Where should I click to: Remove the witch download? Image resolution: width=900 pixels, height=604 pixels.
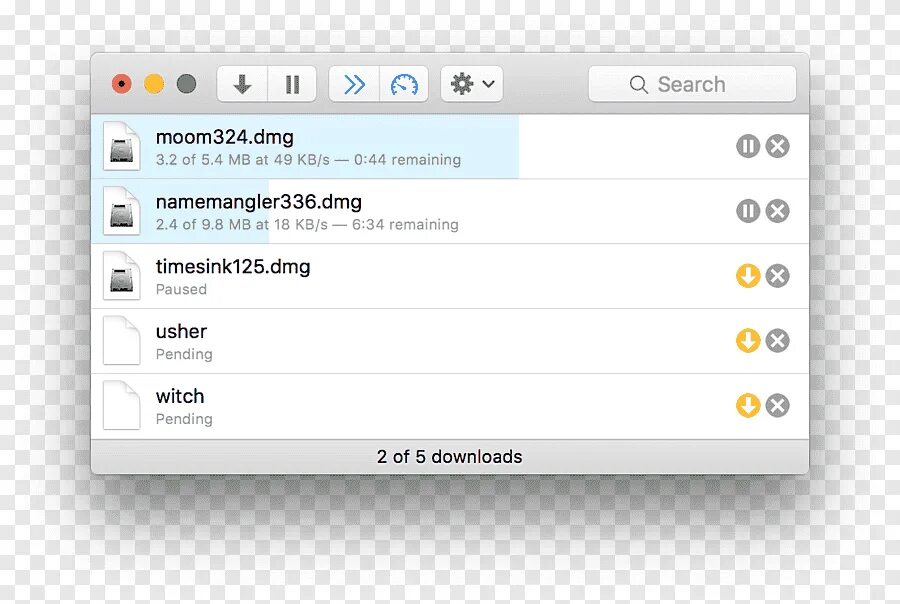[778, 406]
